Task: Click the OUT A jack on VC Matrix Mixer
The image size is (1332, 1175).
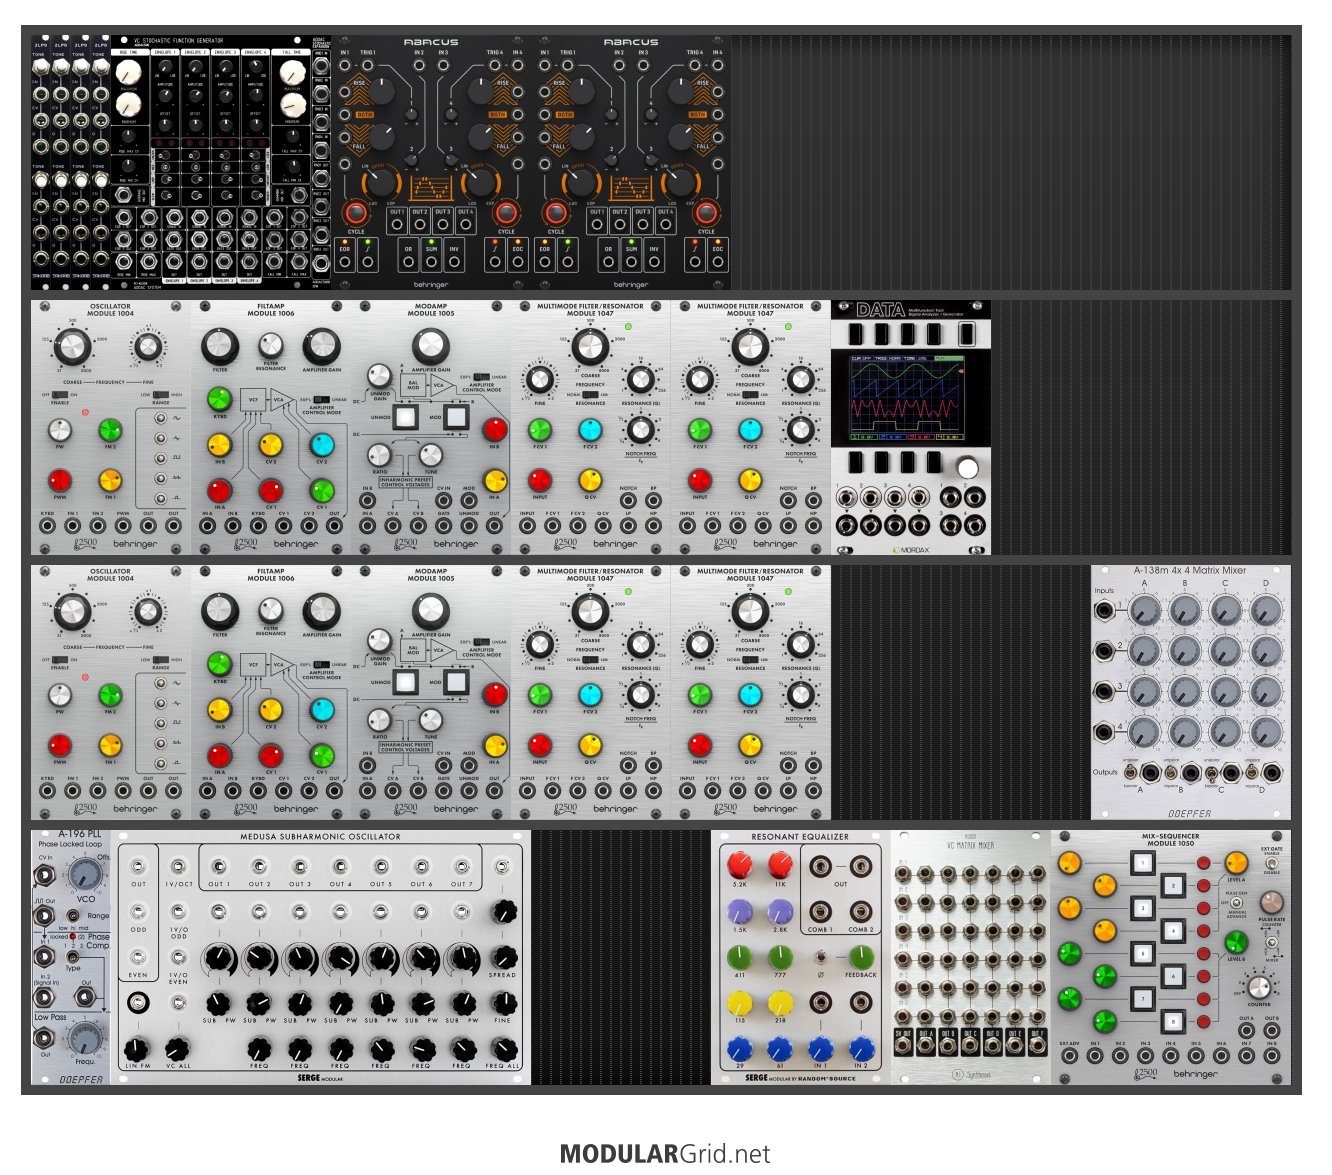Action: pyautogui.click(x=925, y=1046)
